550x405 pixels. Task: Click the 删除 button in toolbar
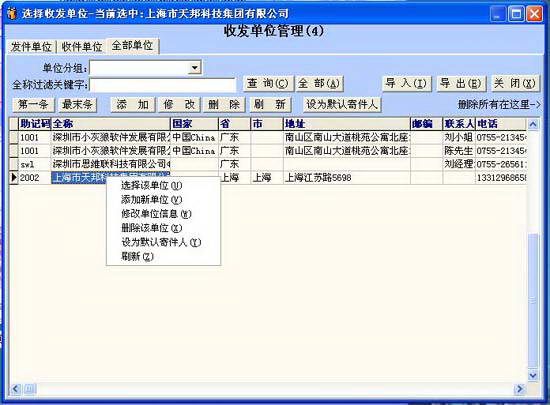point(224,104)
